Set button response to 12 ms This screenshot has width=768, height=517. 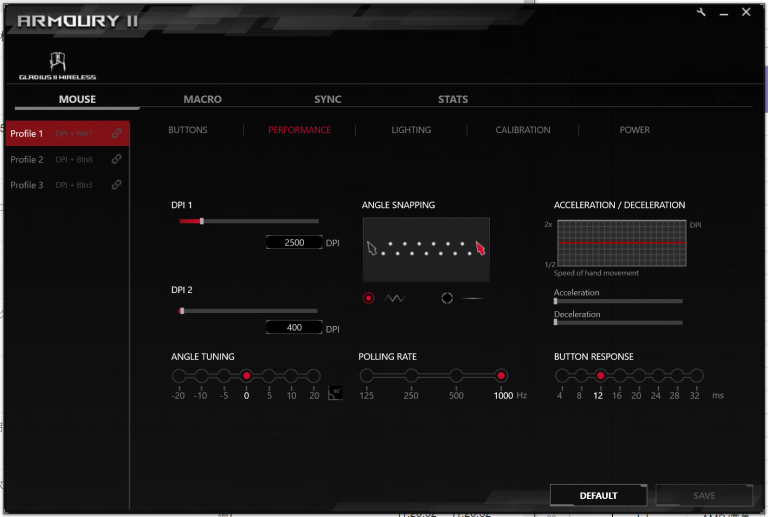coord(600,376)
